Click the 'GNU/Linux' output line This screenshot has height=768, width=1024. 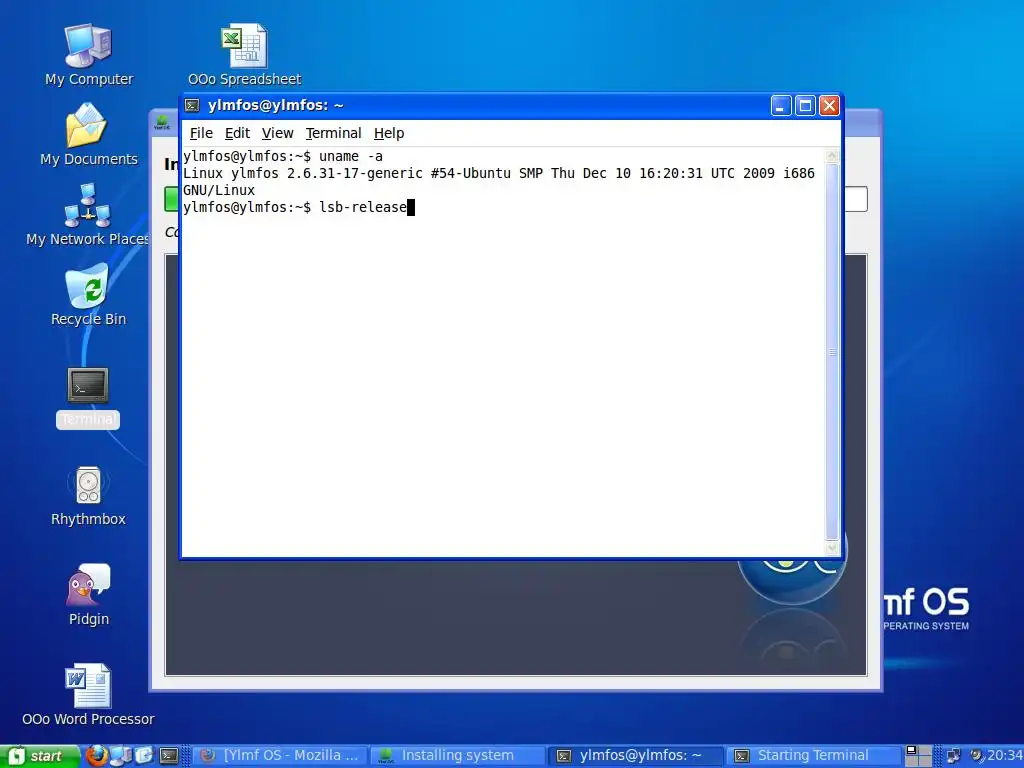(x=219, y=190)
